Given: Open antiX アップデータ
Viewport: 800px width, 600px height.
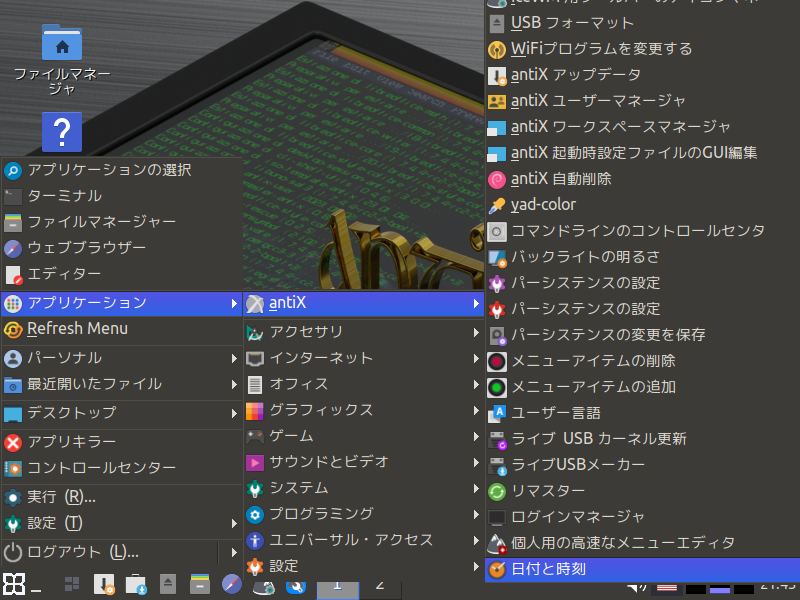Looking at the screenshot, I should [642, 76].
